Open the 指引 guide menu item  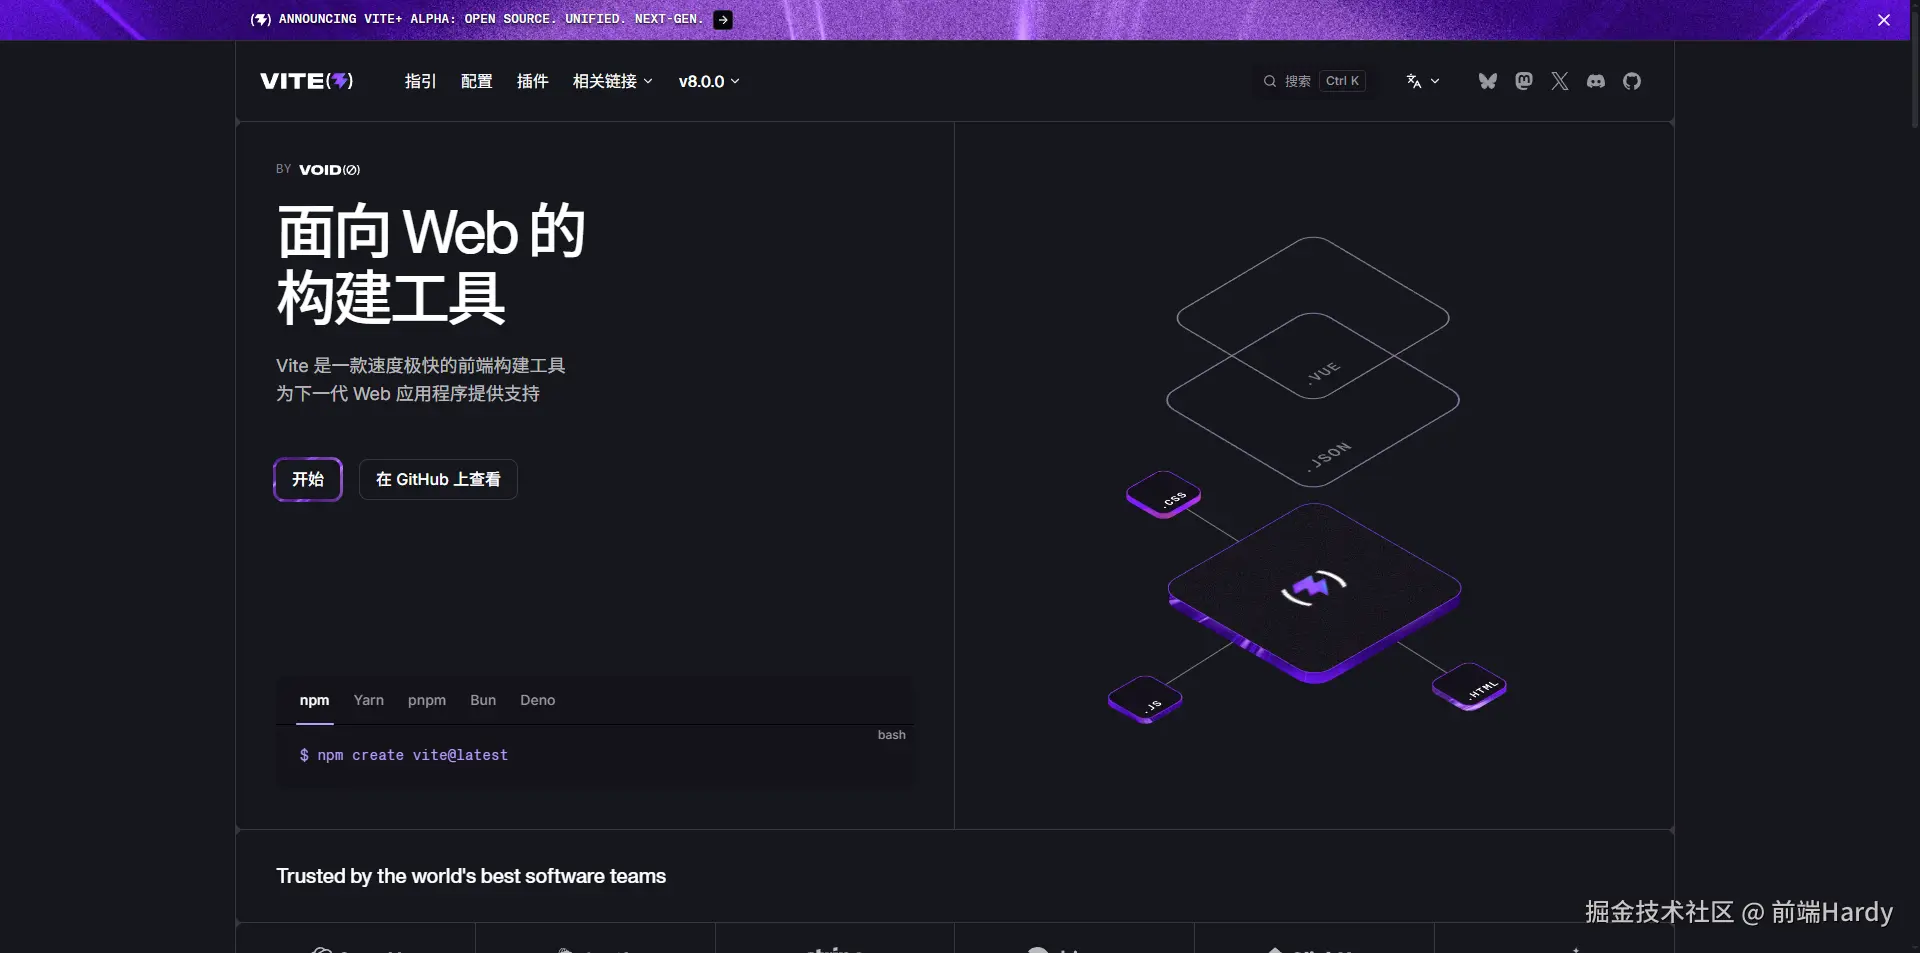coord(421,81)
